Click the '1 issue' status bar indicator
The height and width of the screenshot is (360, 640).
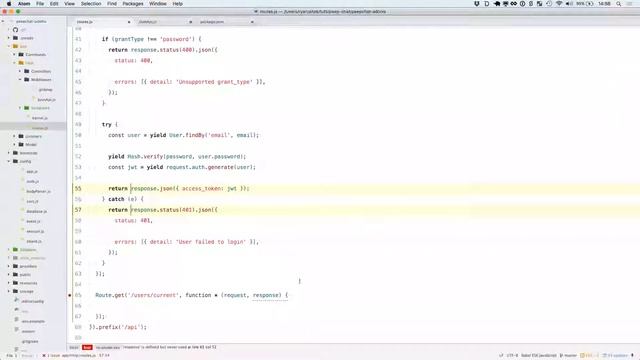(51, 356)
